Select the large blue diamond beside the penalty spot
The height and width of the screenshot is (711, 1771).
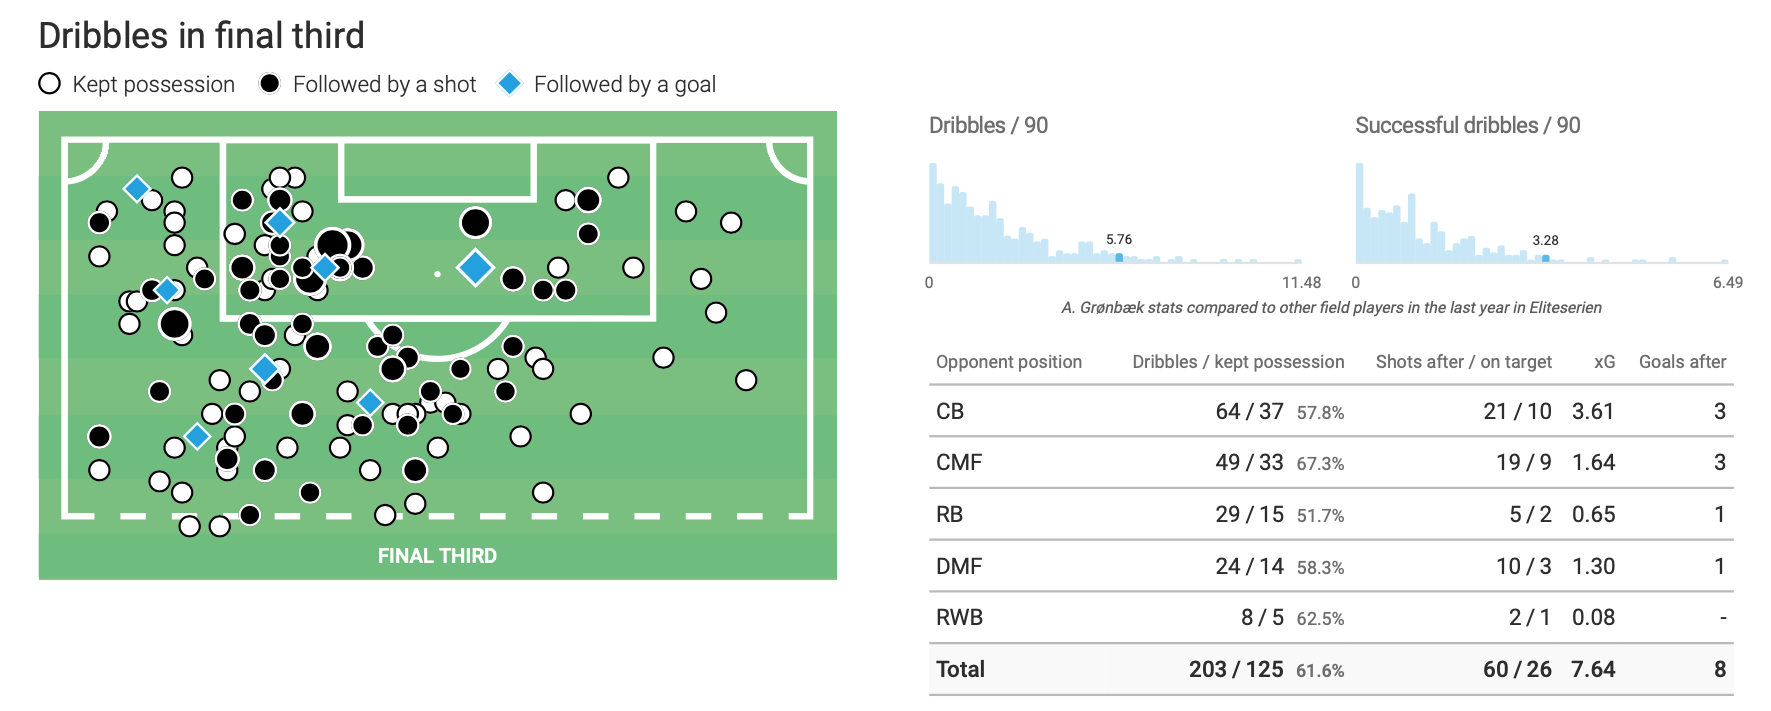point(475,267)
